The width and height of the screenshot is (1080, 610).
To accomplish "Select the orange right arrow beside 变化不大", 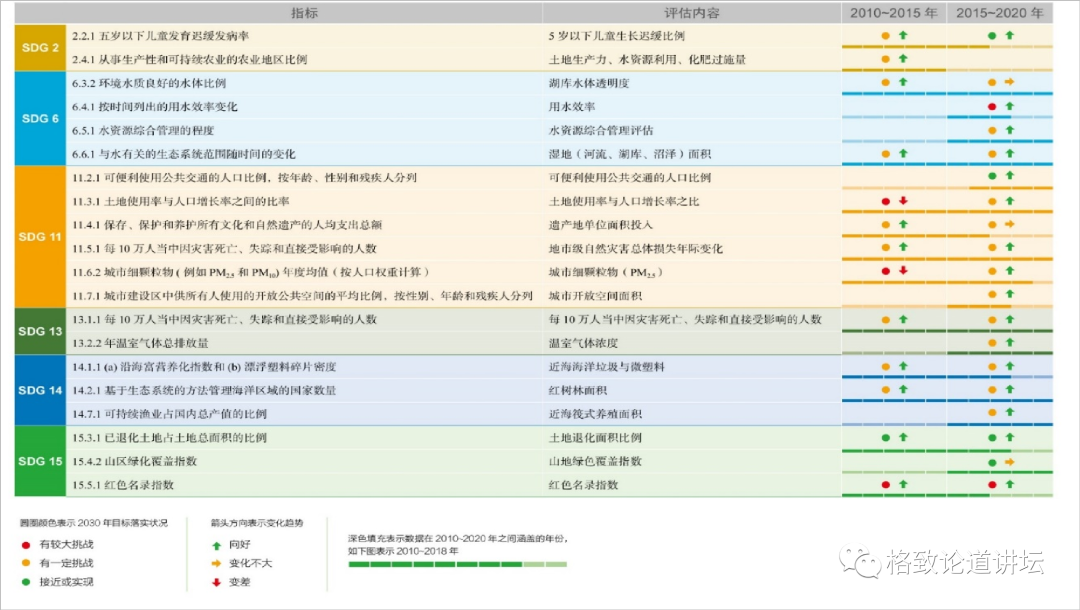I will pos(216,563).
